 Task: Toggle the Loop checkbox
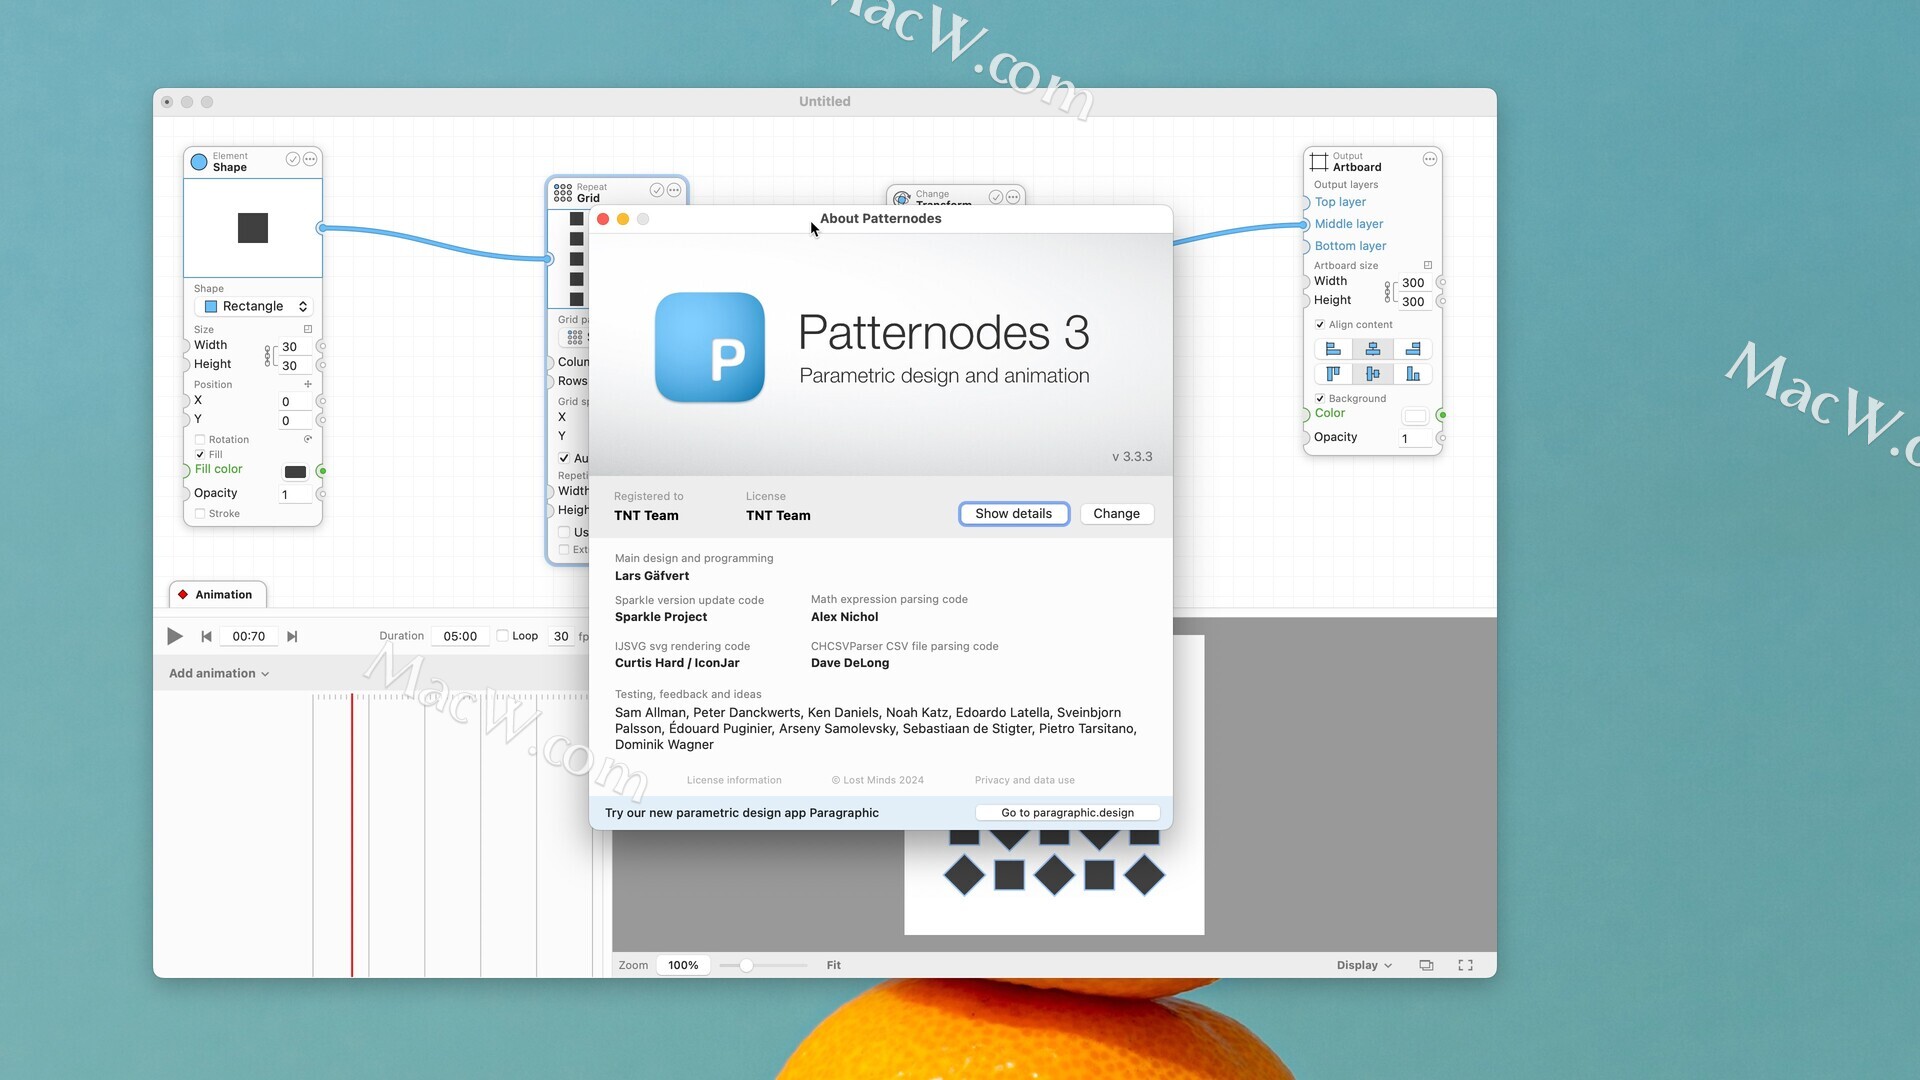[503, 636]
